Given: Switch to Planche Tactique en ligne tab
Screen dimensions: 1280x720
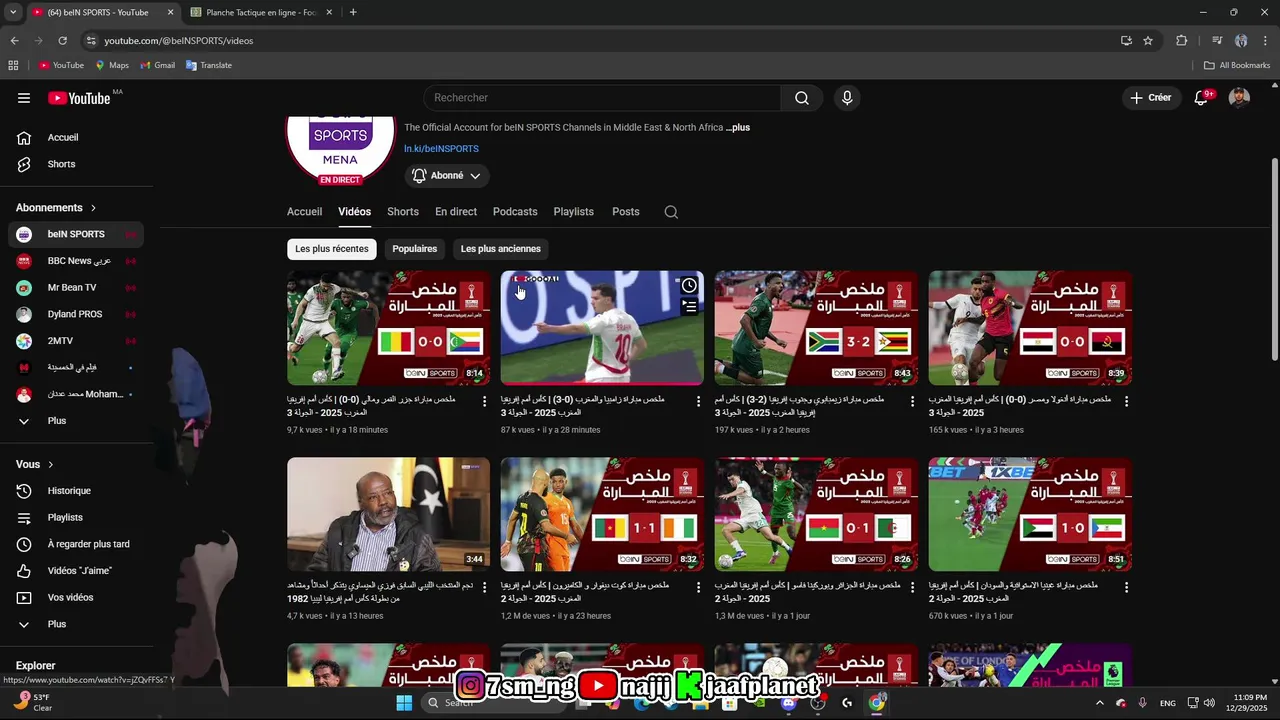Looking at the screenshot, I should coord(261,12).
